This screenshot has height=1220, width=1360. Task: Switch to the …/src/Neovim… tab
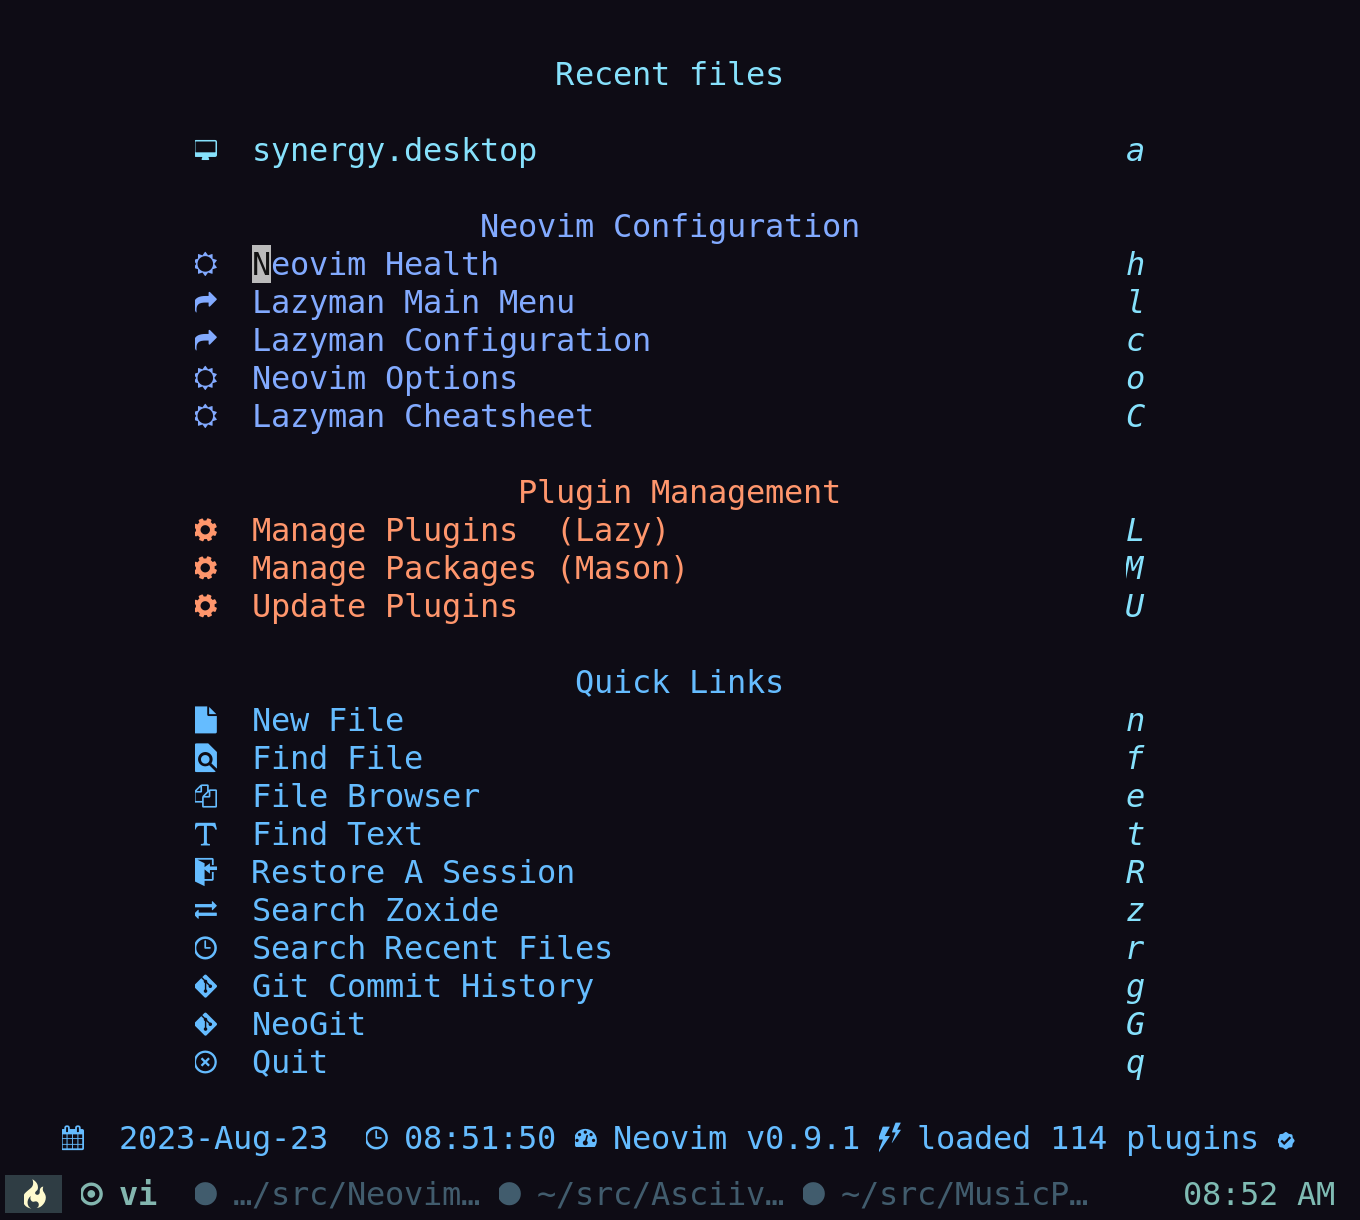pyautogui.click(x=338, y=1194)
